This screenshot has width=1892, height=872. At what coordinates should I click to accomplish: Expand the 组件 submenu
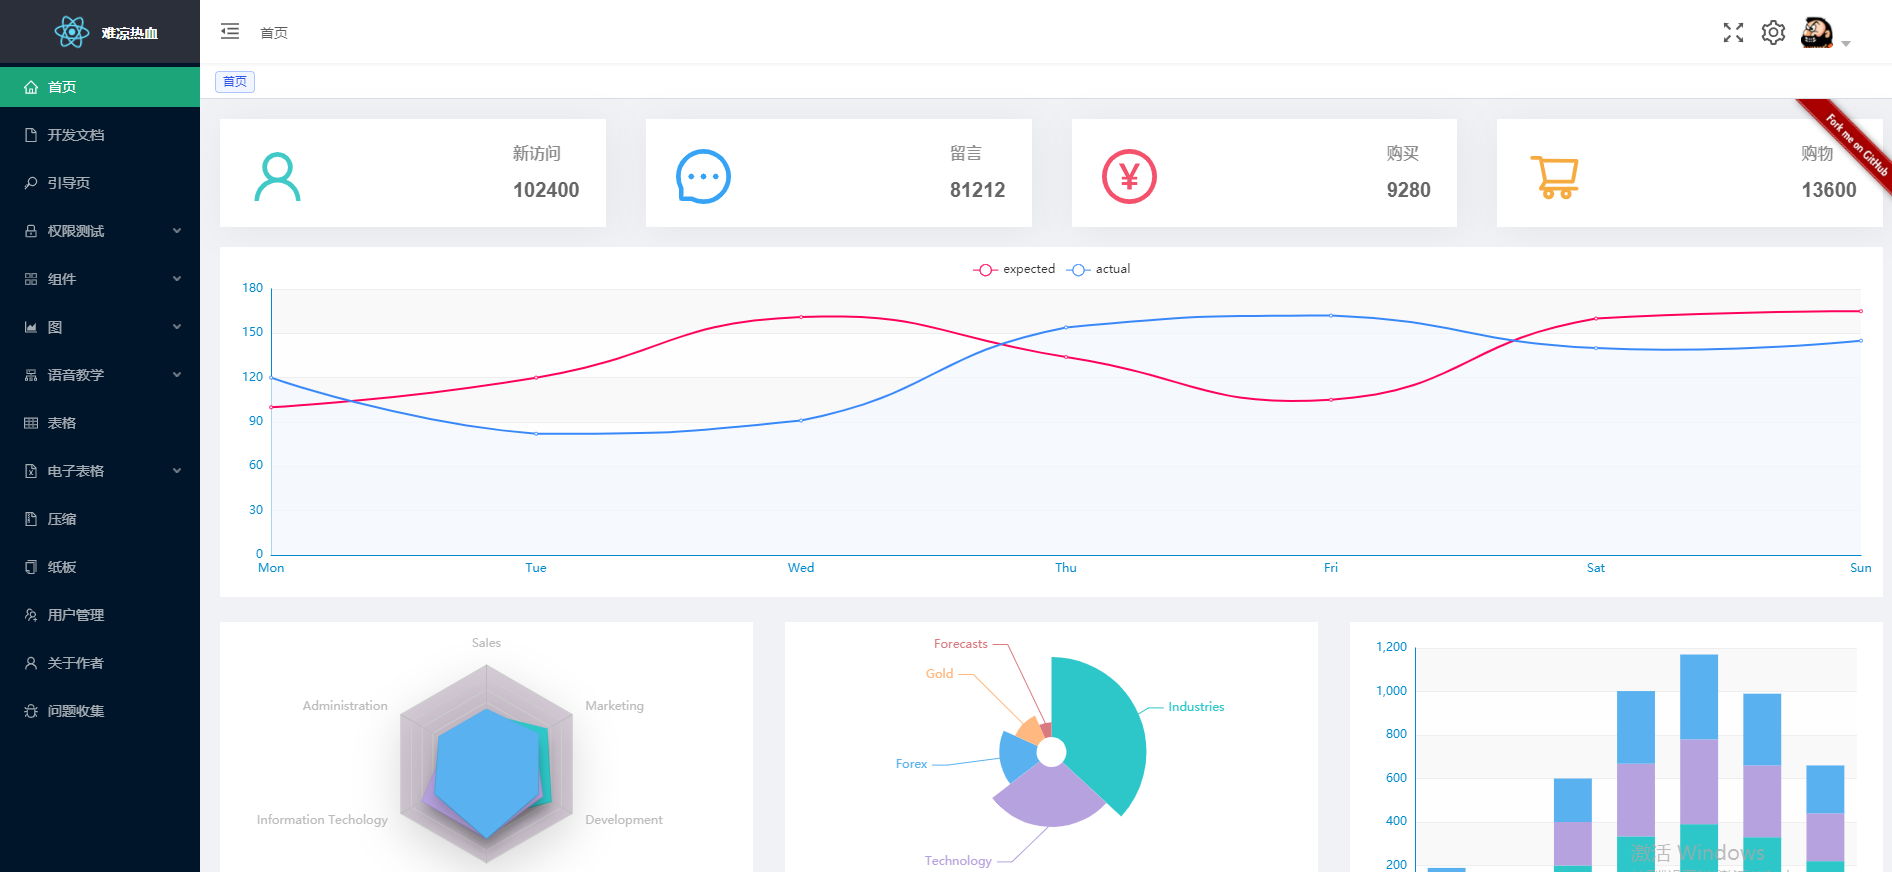click(100, 279)
